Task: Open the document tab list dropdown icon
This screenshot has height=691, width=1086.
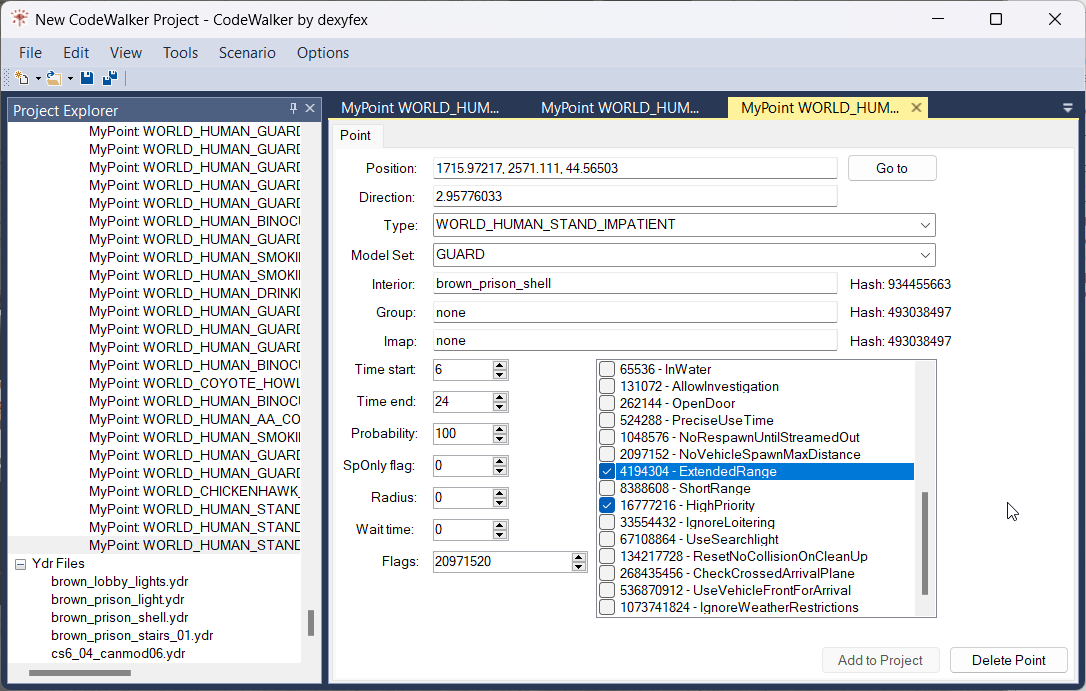Action: (x=1067, y=108)
